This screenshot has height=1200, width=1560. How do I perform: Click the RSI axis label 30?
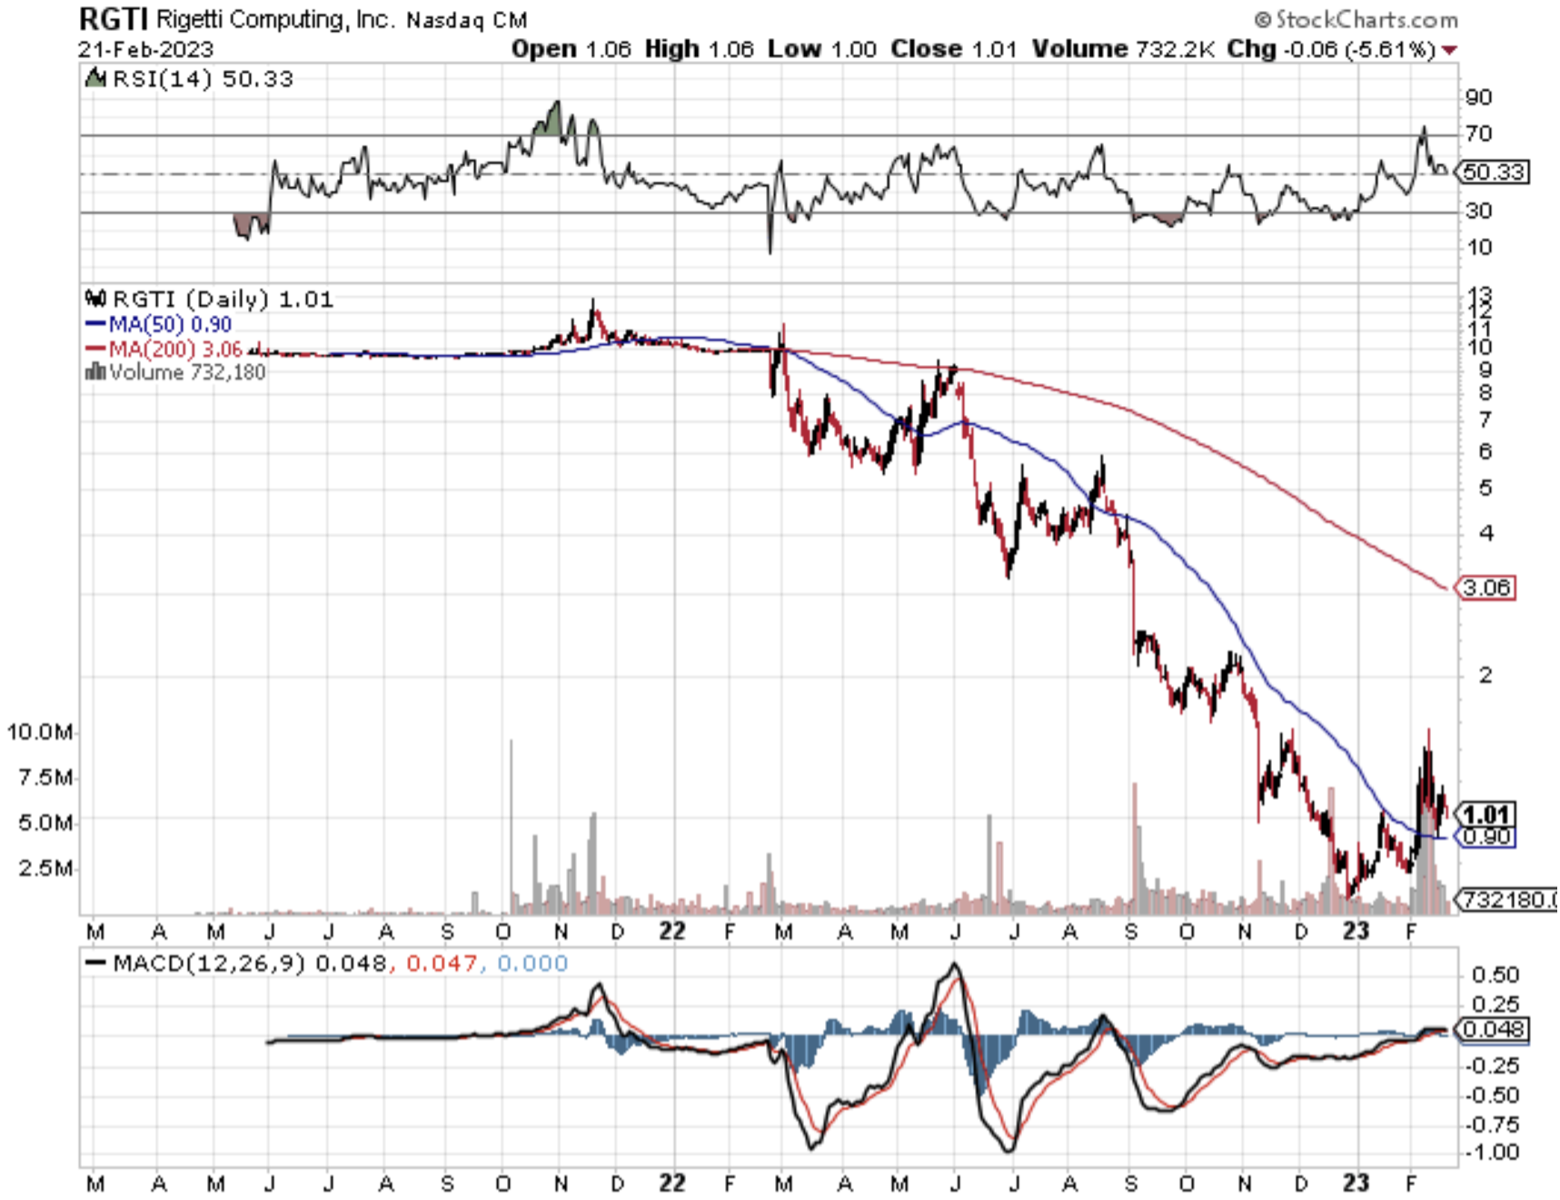[x=1479, y=210]
